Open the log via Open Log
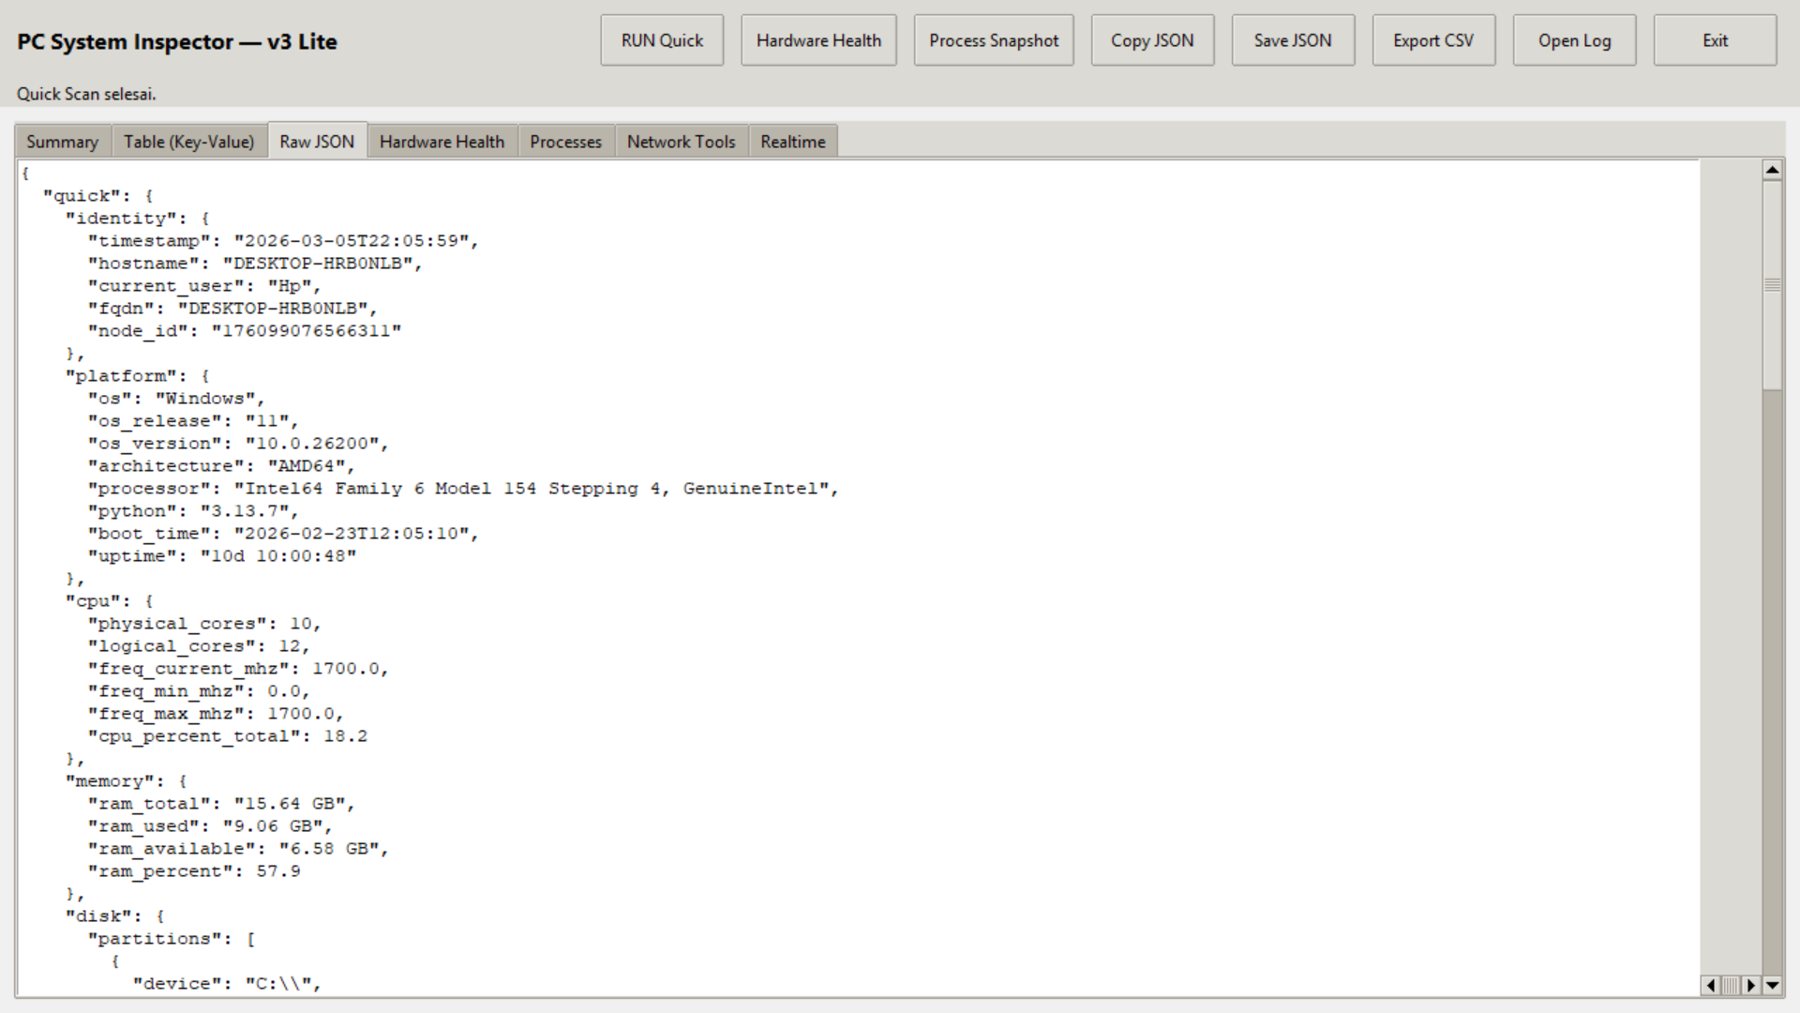This screenshot has width=1800, height=1013. 1574,41
